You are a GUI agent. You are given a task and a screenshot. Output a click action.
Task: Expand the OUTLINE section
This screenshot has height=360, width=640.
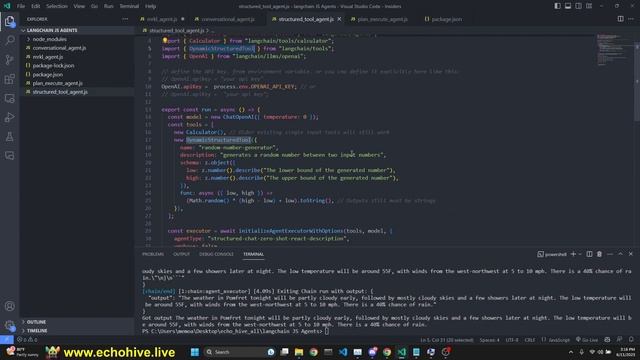[x=78, y=322]
